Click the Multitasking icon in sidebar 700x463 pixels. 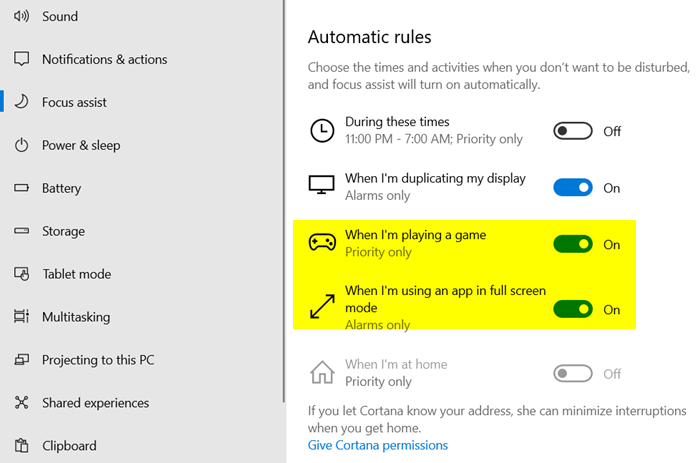pyautogui.click(x=21, y=317)
